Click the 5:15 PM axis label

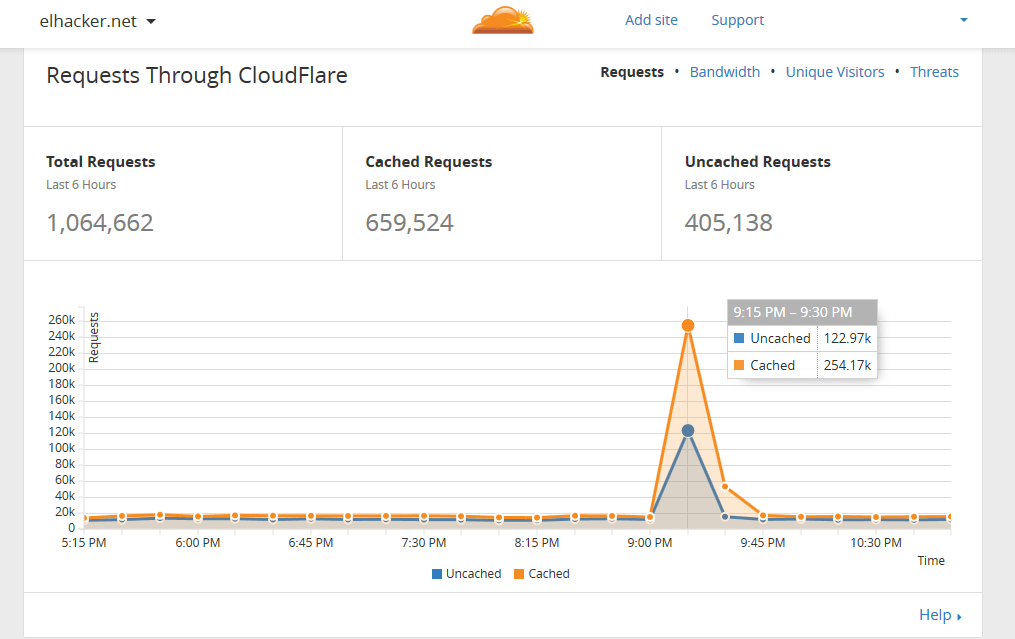tap(84, 543)
